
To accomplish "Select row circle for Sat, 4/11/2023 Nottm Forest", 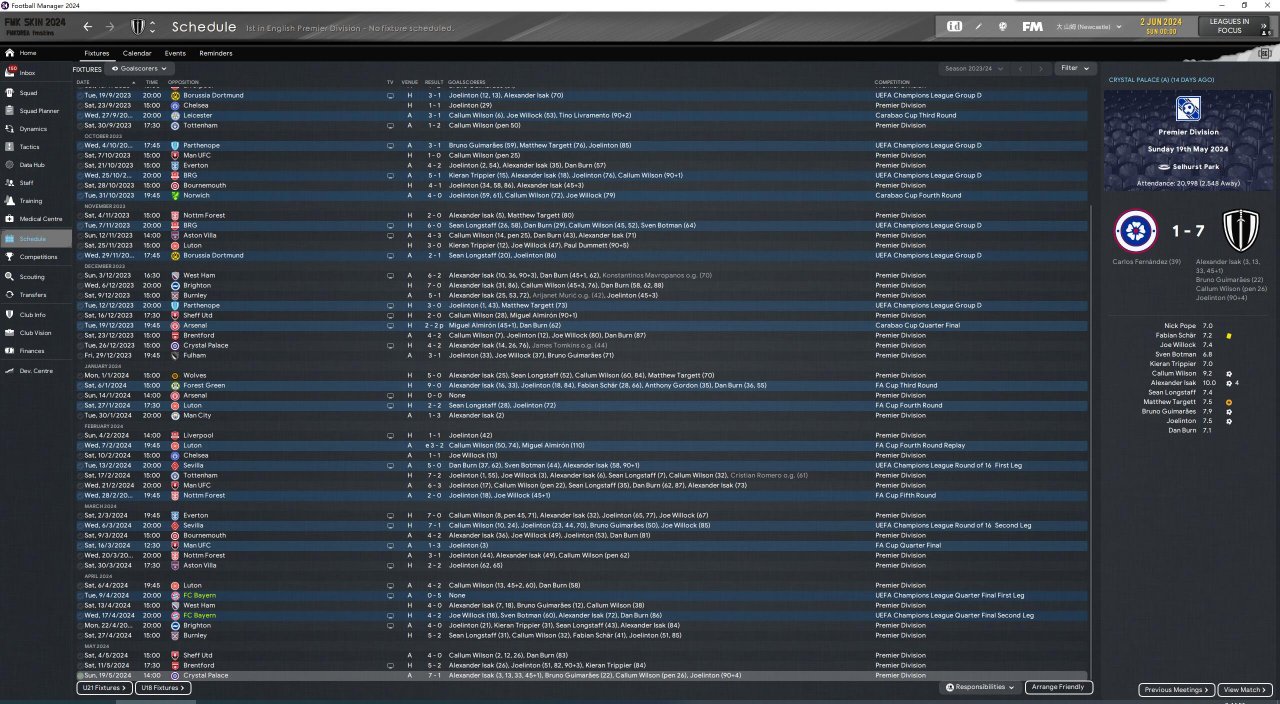I will 80,216.
